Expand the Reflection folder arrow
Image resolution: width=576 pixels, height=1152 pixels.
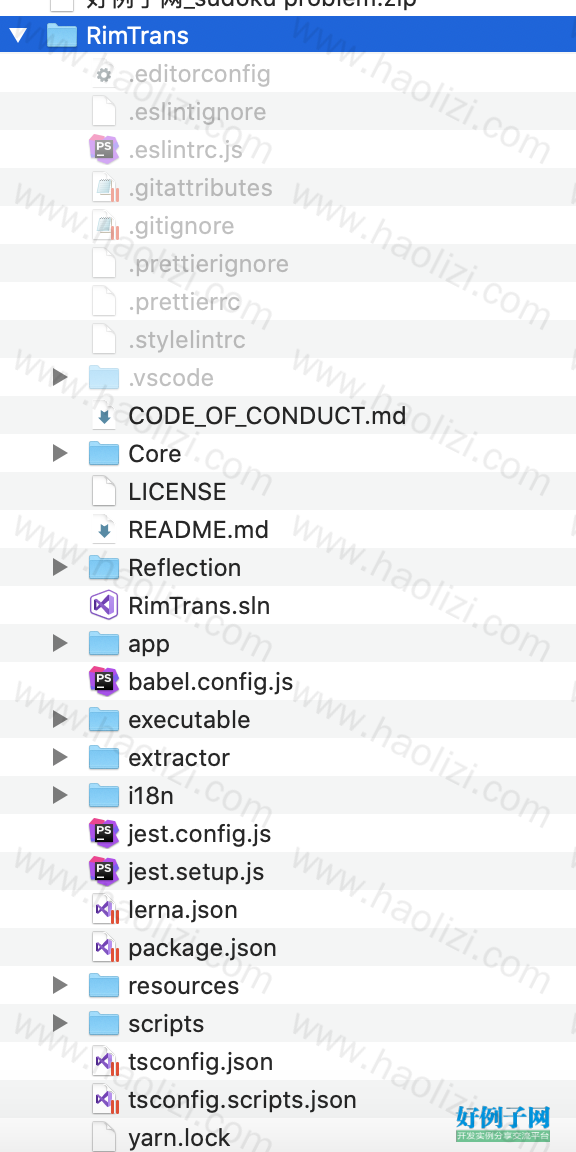60,567
